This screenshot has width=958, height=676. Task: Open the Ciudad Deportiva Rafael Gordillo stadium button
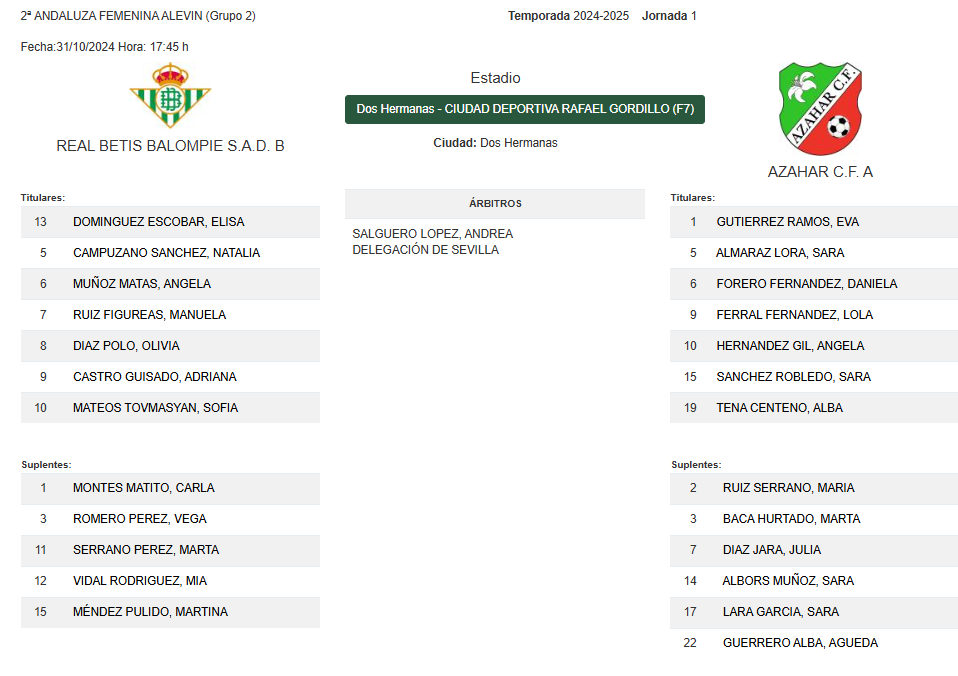coord(525,109)
